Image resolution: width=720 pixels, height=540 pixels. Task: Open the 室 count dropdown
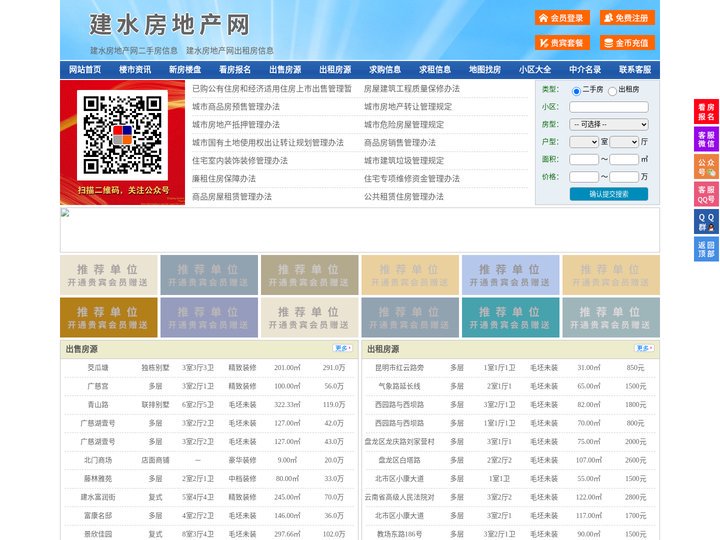point(584,142)
